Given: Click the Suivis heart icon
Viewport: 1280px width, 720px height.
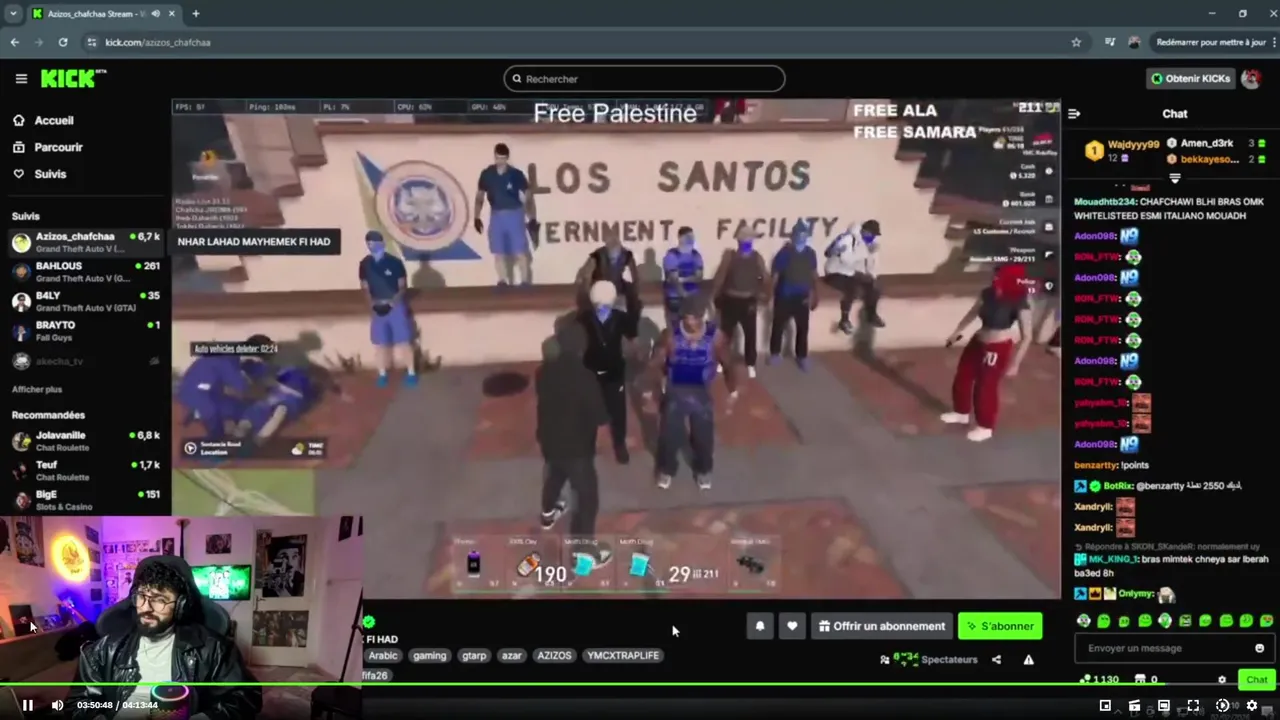Looking at the screenshot, I should tap(18, 174).
